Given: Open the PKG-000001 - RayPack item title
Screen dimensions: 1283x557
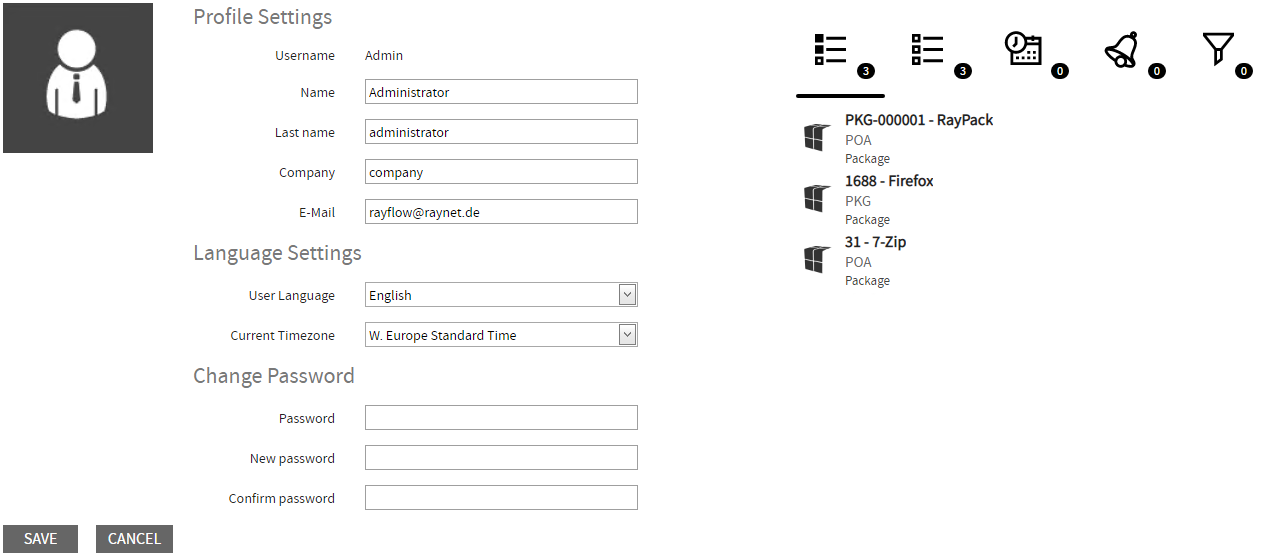Looking at the screenshot, I should click(x=918, y=120).
